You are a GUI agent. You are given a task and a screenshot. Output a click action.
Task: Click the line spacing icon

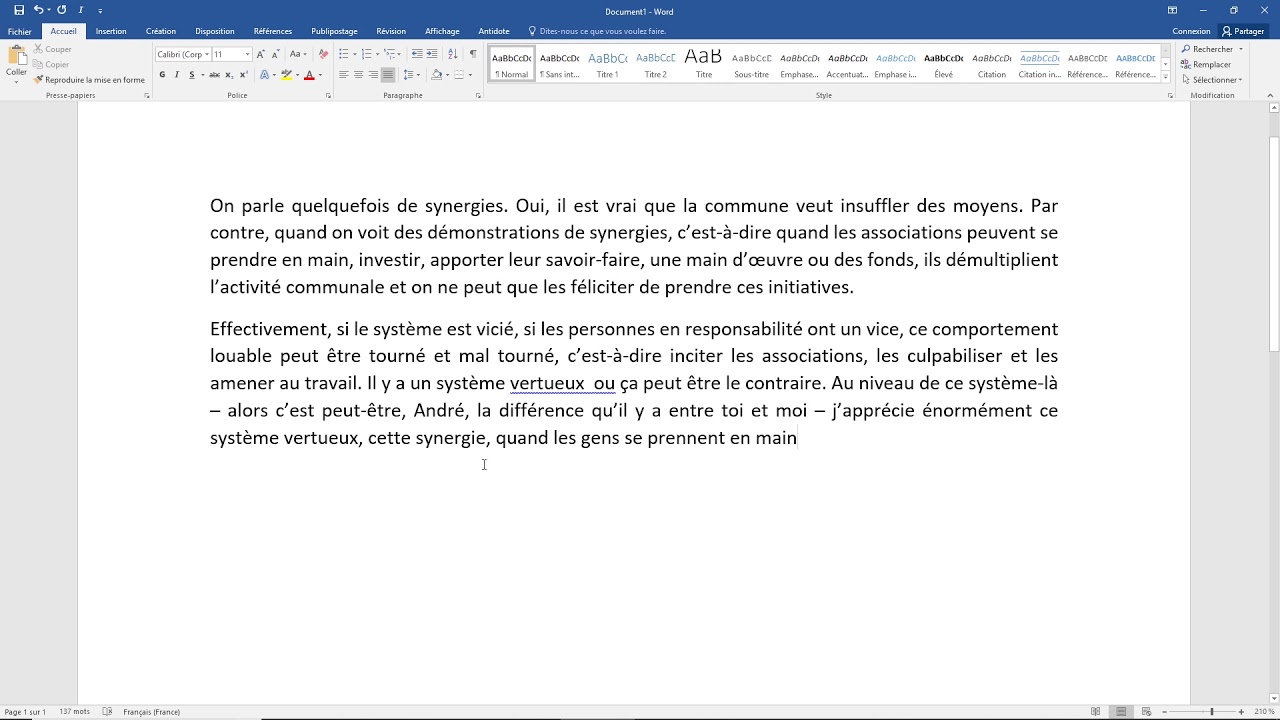tap(409, 75)
